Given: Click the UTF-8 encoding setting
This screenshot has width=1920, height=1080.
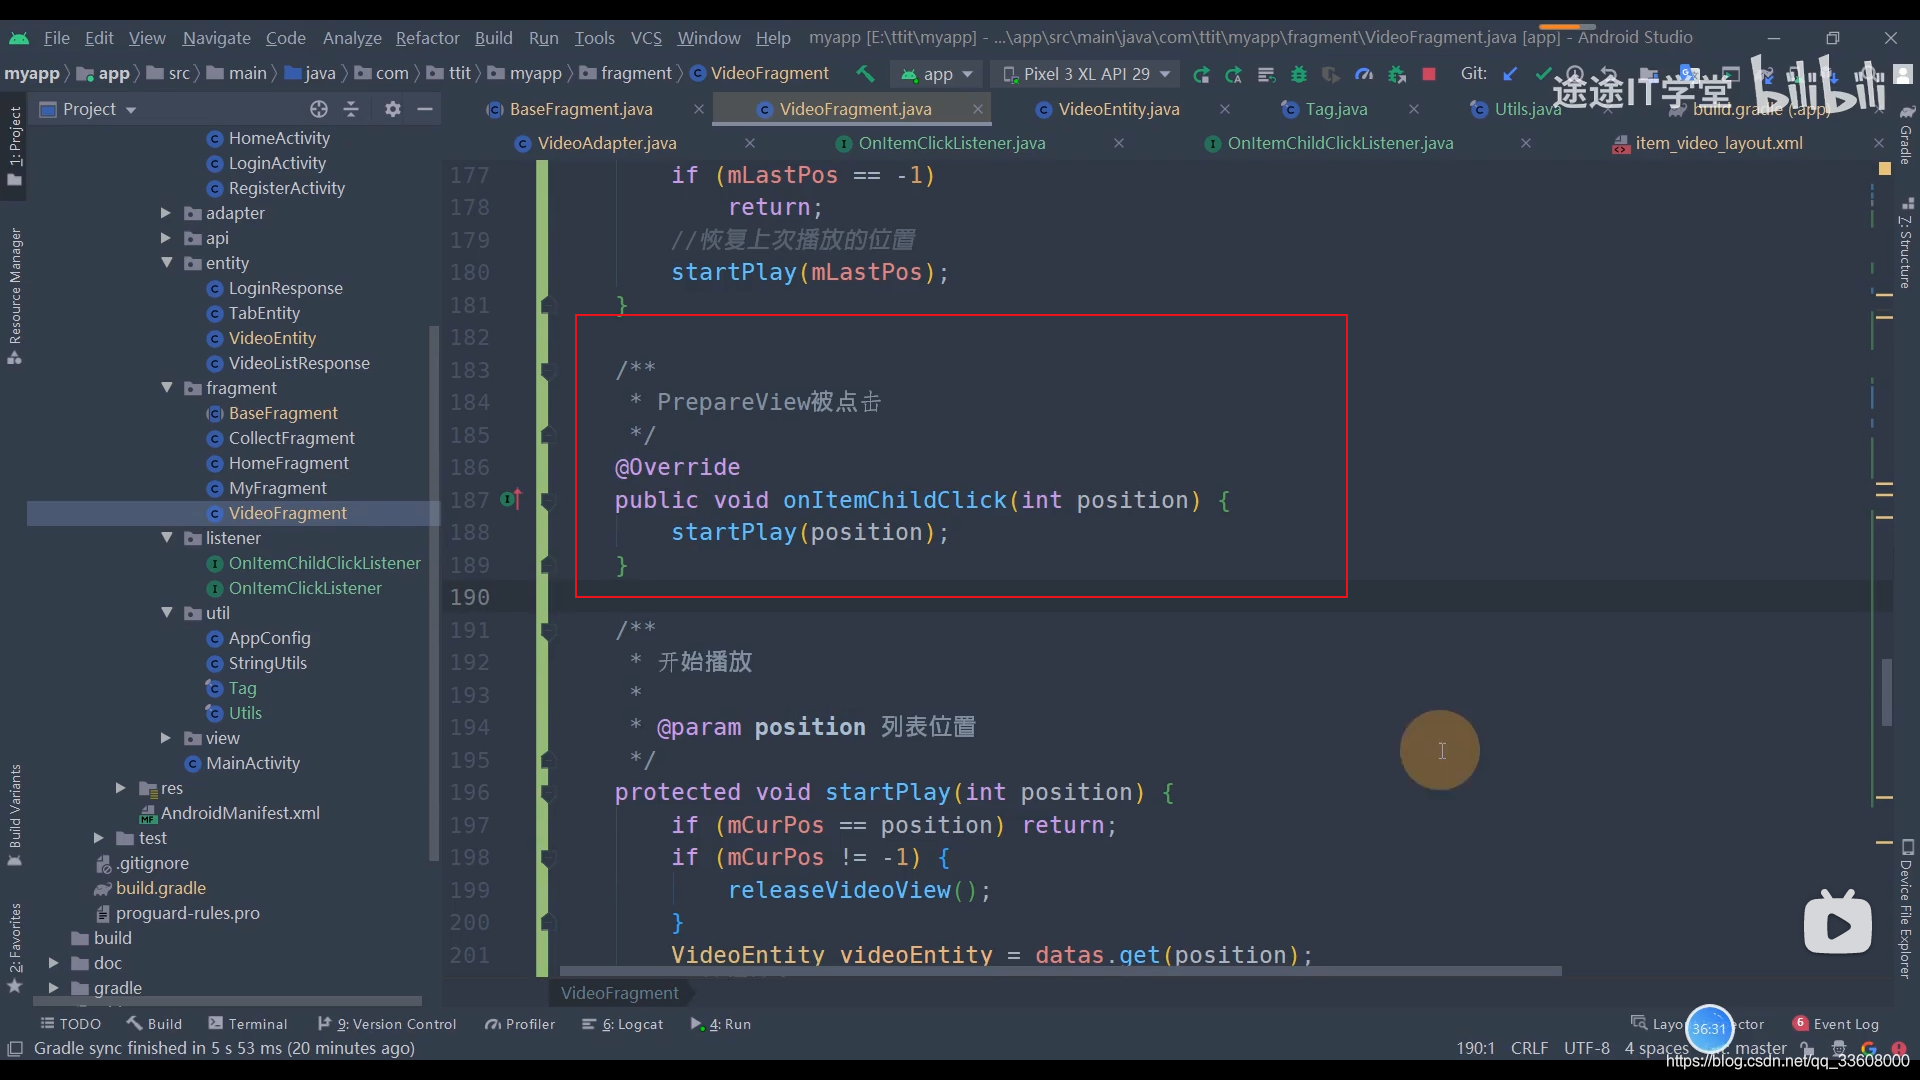Looking at the screenshot, I should [x=1587, y=1048].
